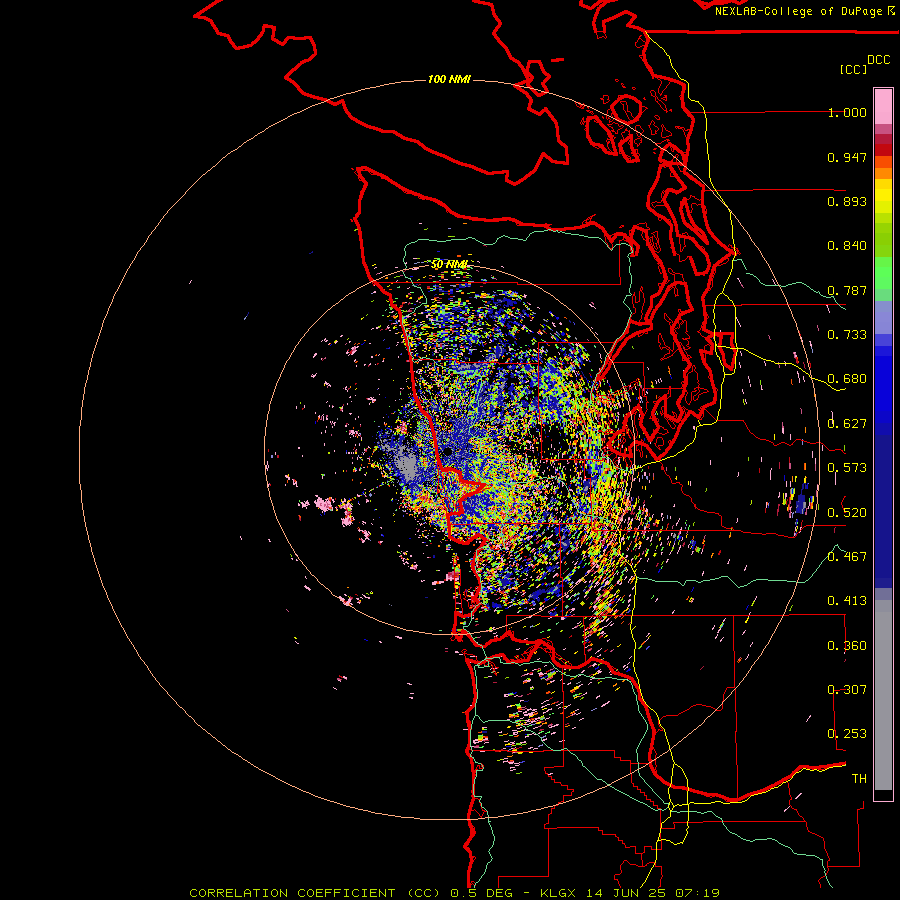Click the TH threshold label on the legend
Viewport: 900px width, 900px height.
[x=859, y=779]
